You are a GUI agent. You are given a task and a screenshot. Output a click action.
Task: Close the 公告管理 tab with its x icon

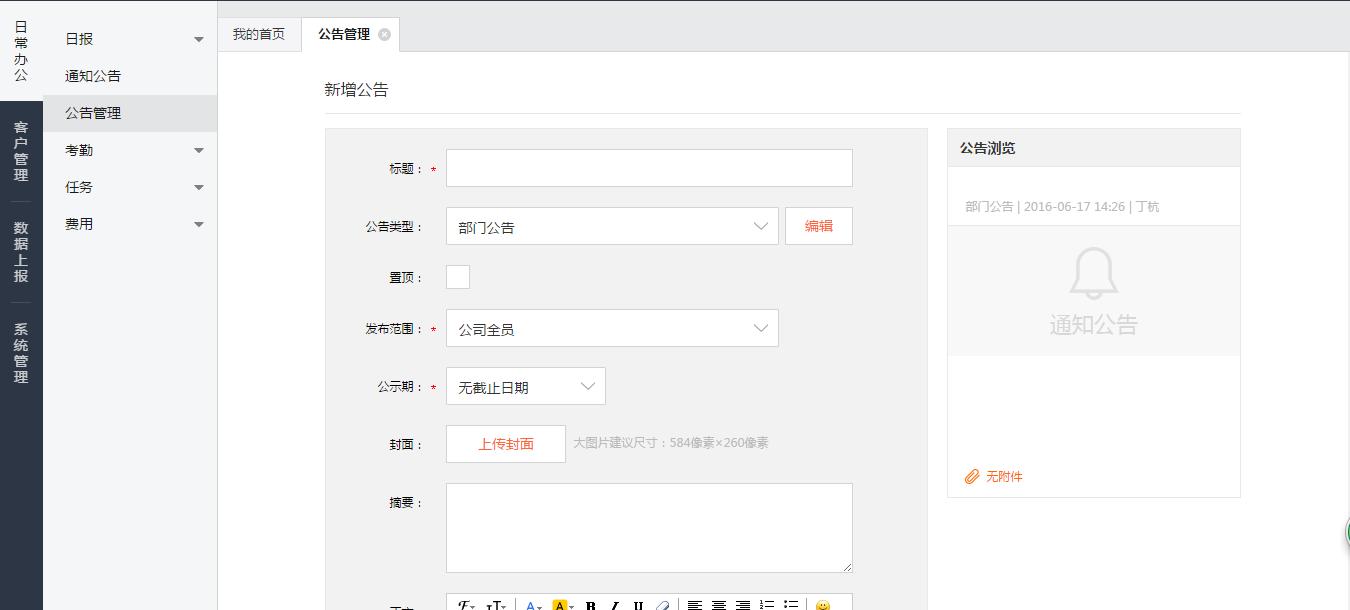(x=384, y=35)
